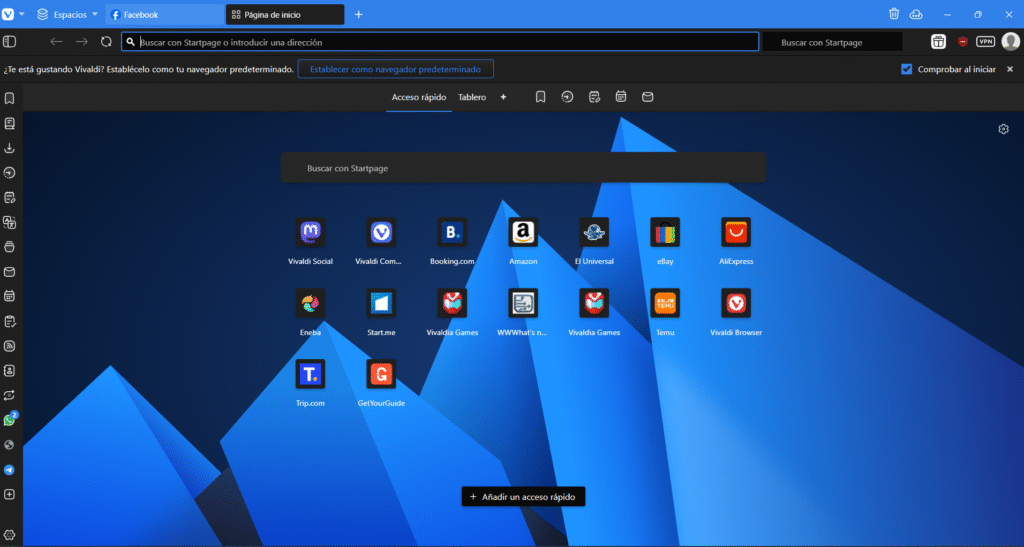Viewport: 1024px width, 547px height.
Task: Toggle the side panel visibility
Action: (9, 42)
